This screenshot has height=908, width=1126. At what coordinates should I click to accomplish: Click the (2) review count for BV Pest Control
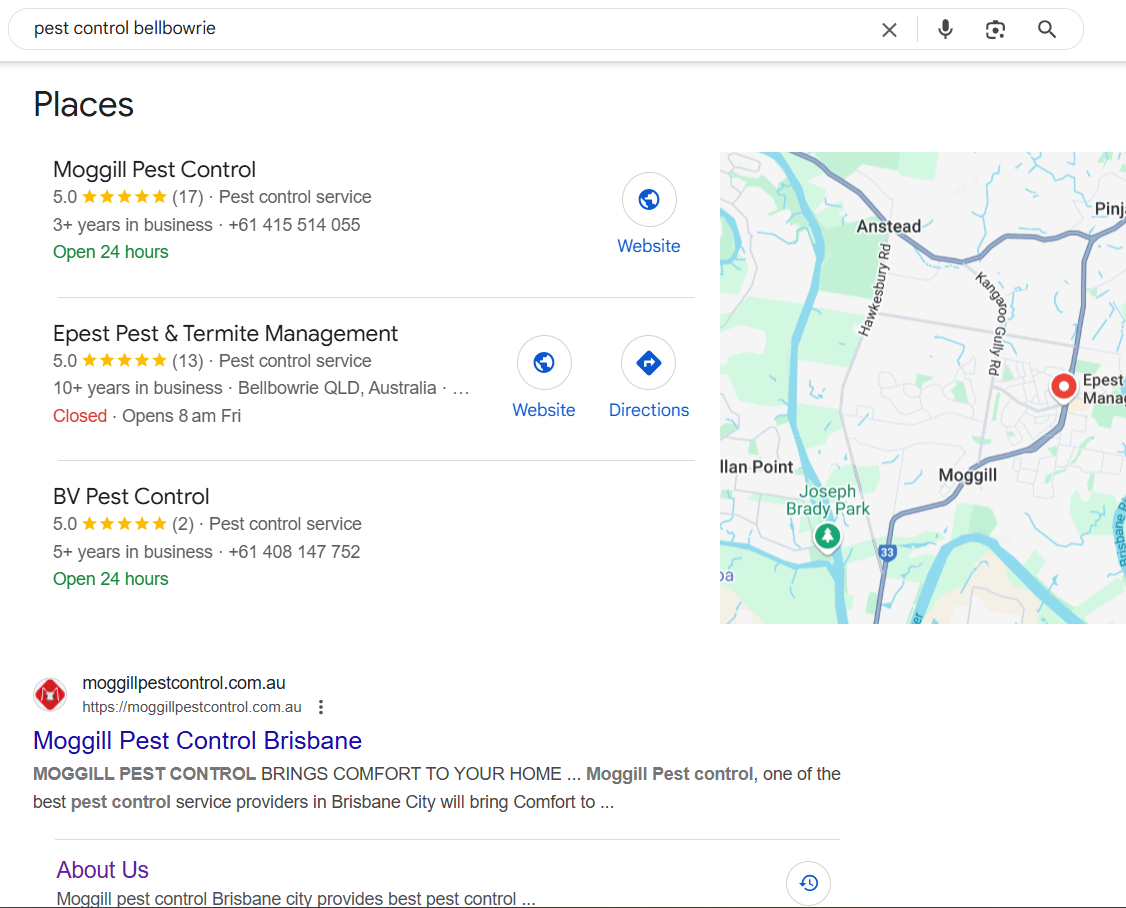(182, 524)
